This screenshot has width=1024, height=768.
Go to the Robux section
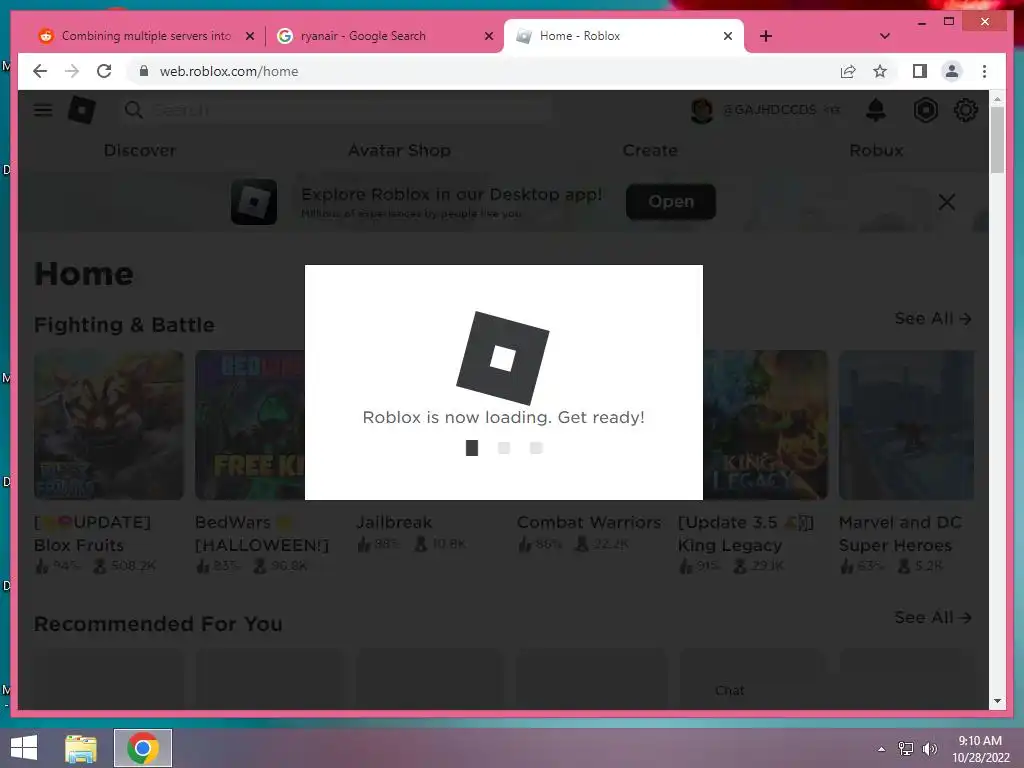click(876, 150)
